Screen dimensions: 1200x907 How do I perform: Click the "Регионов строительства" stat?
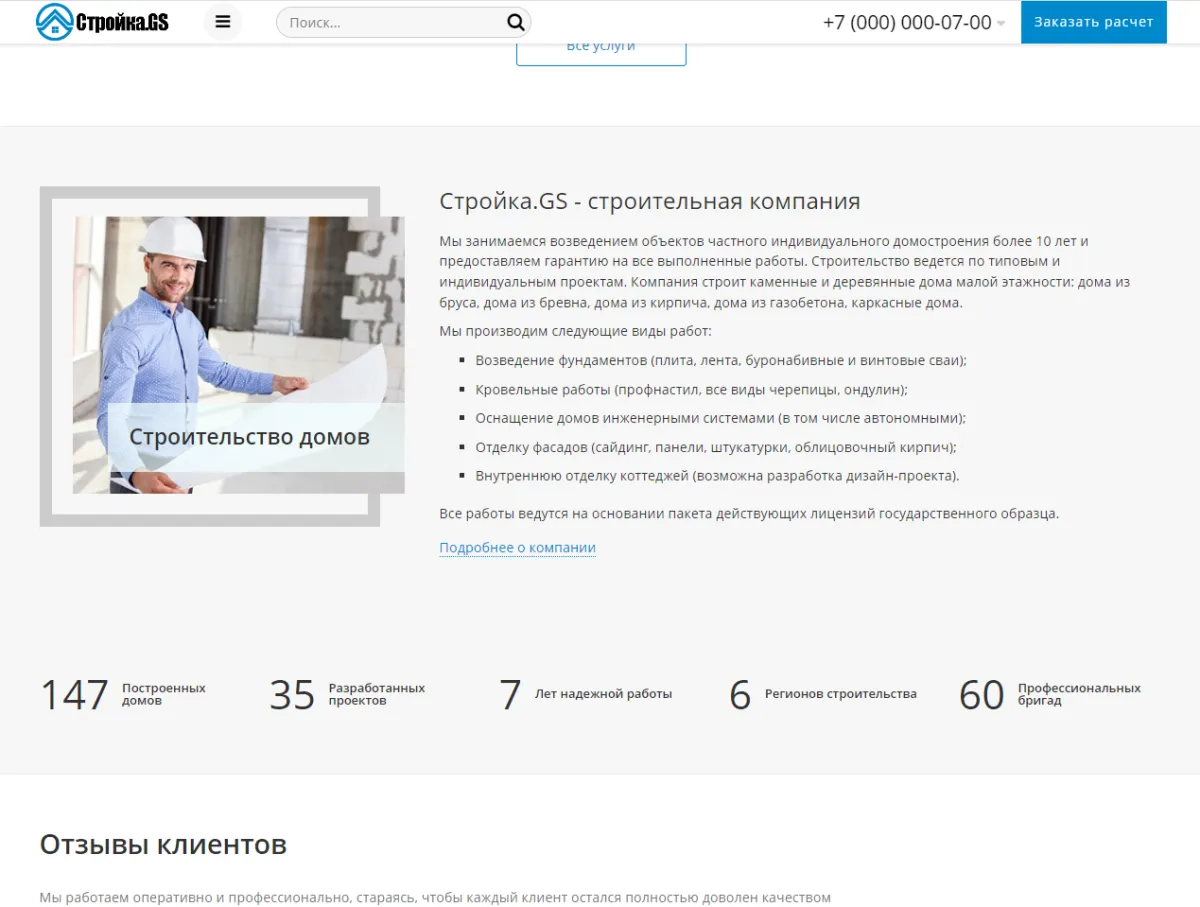(825, 693)
